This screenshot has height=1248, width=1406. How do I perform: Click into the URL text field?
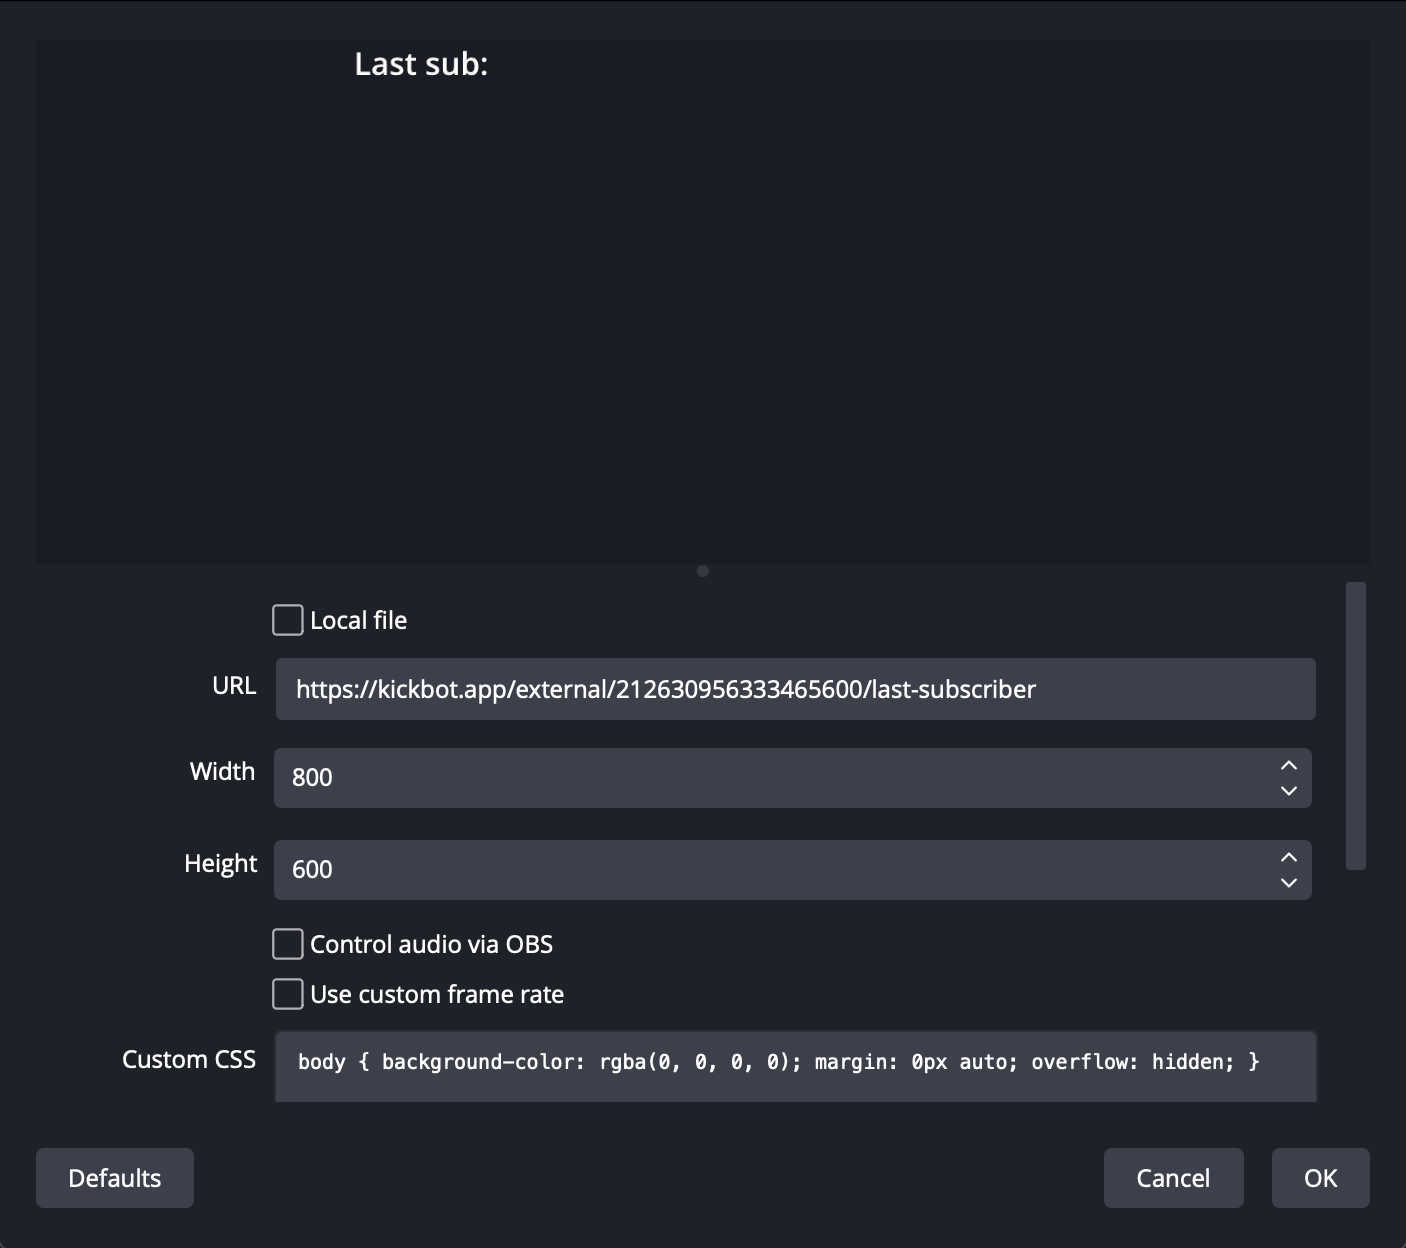point(795,689)
